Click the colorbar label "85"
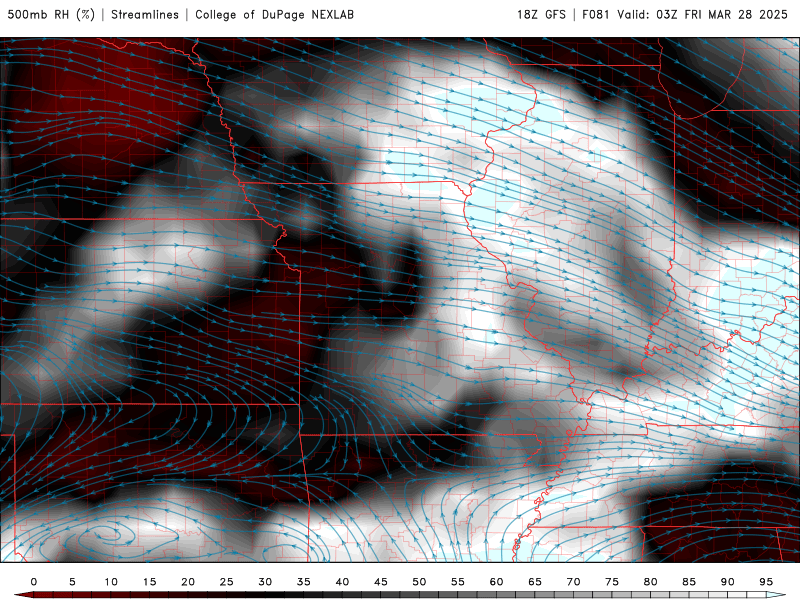The width and height of the screenshot is (800, 600). [x=689, y=582]
